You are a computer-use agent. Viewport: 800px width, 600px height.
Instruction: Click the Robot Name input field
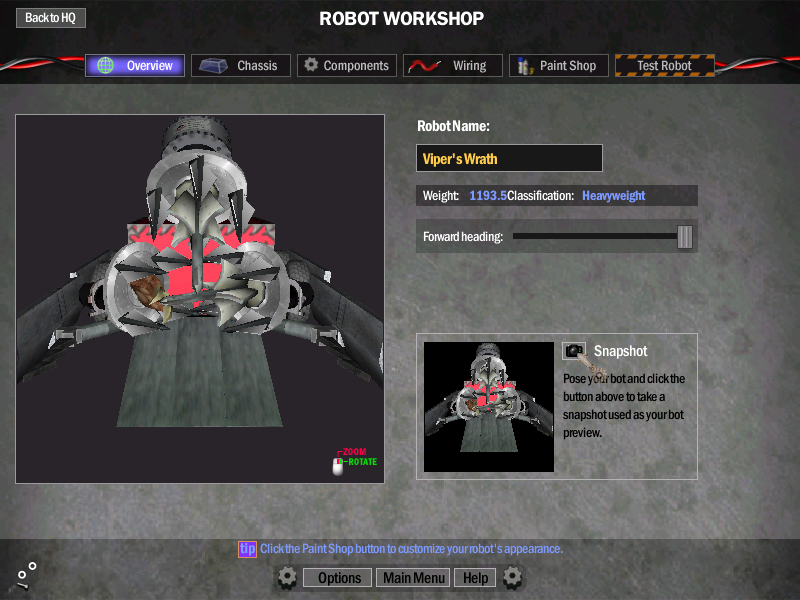pos(509,158)
